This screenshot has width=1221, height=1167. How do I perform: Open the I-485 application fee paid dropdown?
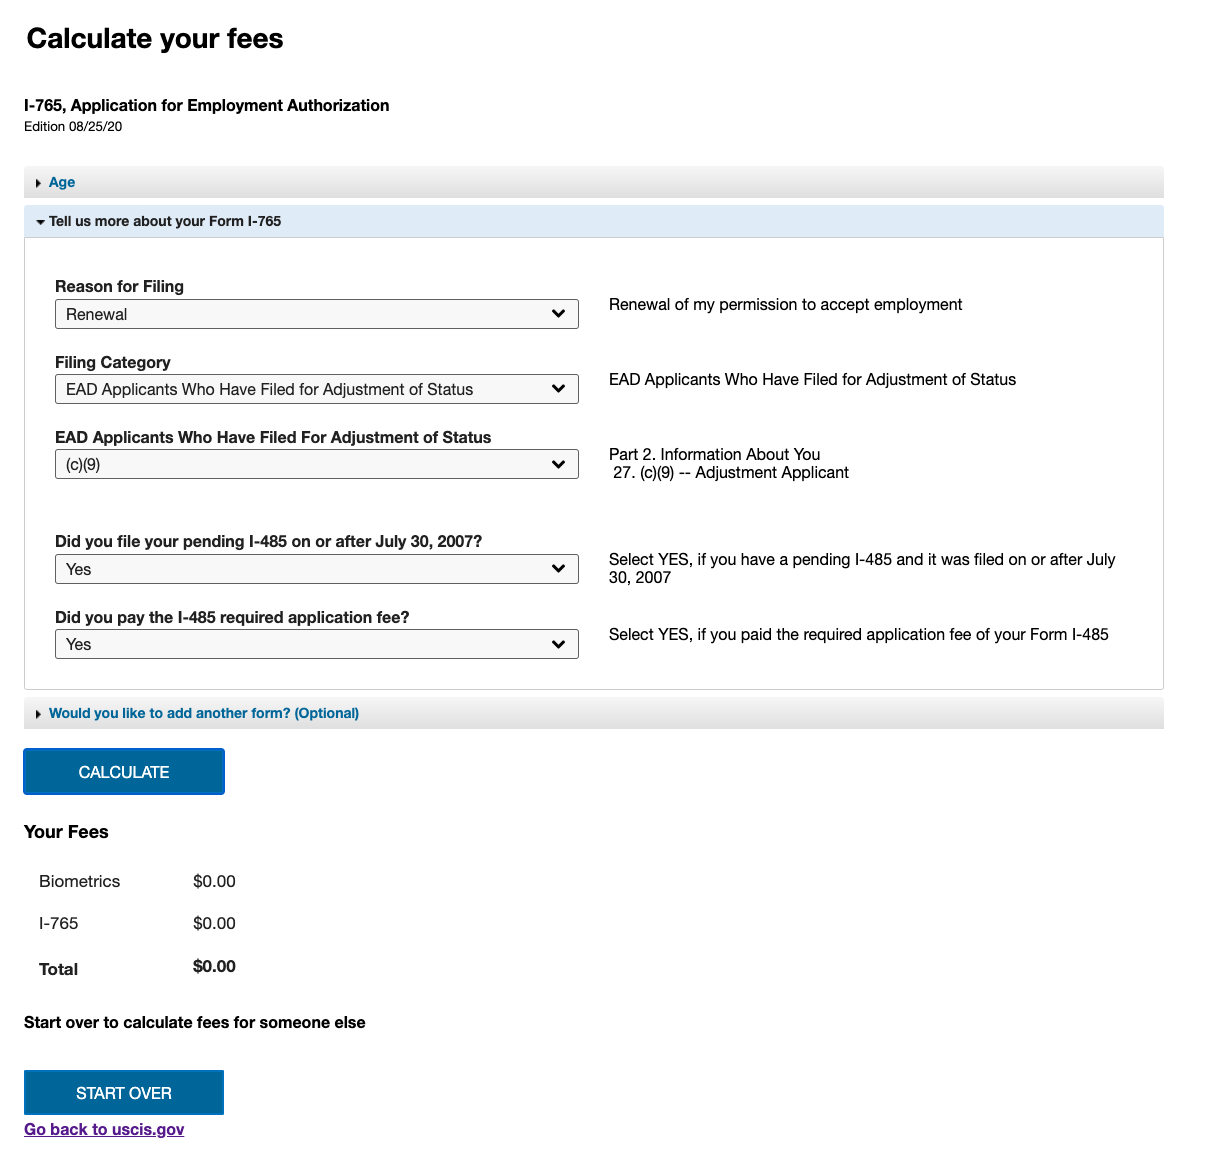point(316,644)
